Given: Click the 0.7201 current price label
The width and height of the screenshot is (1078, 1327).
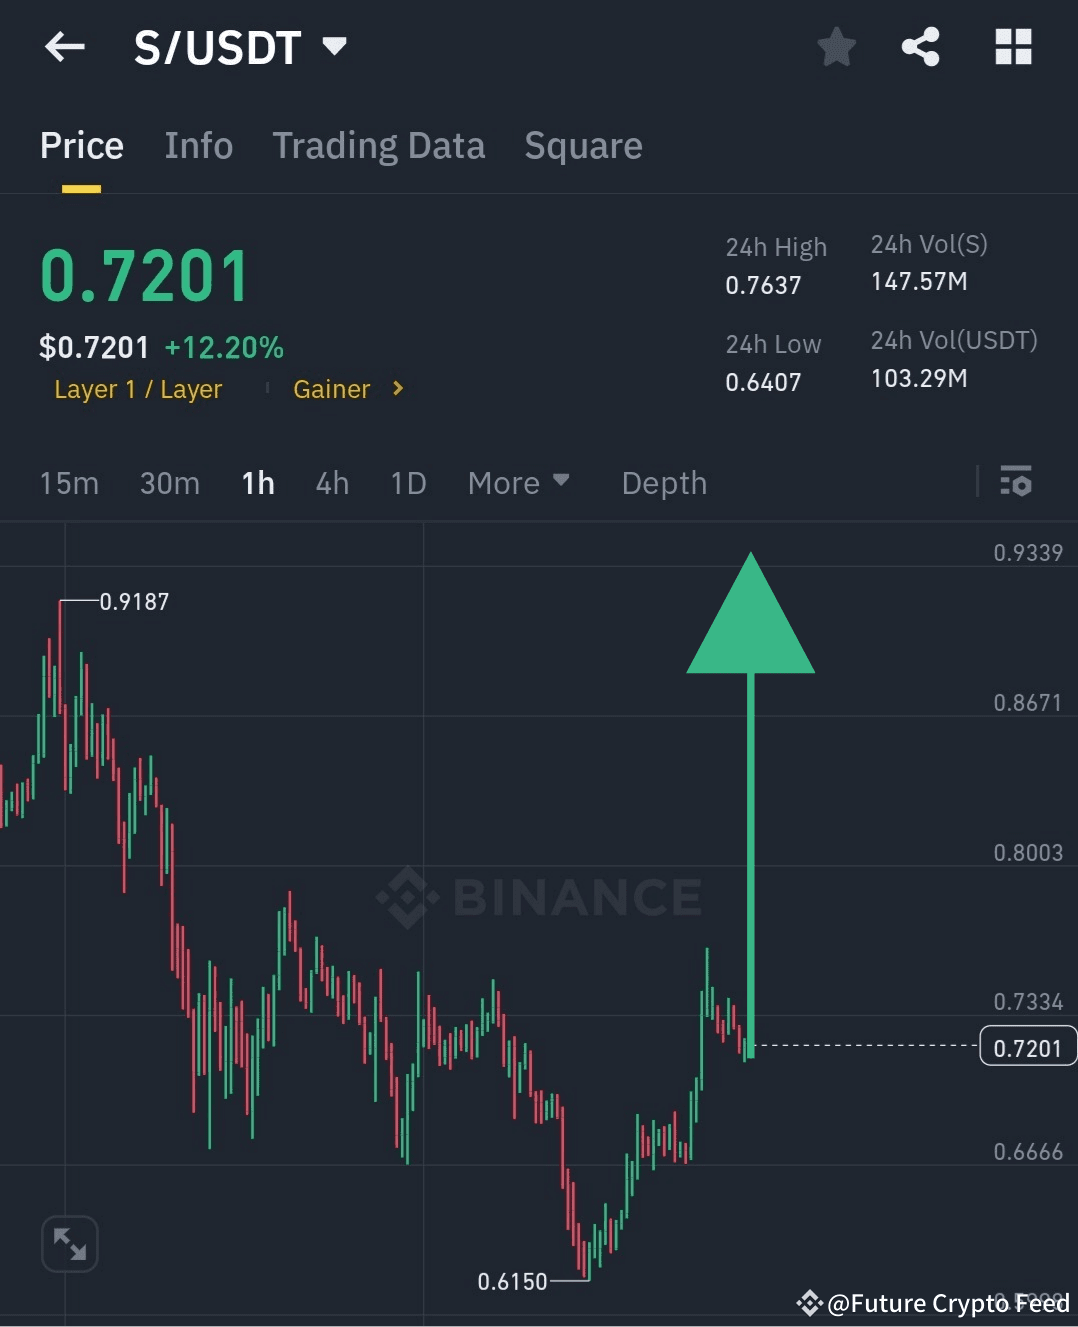Looking at the screenshot, I should (1028, 1047).
